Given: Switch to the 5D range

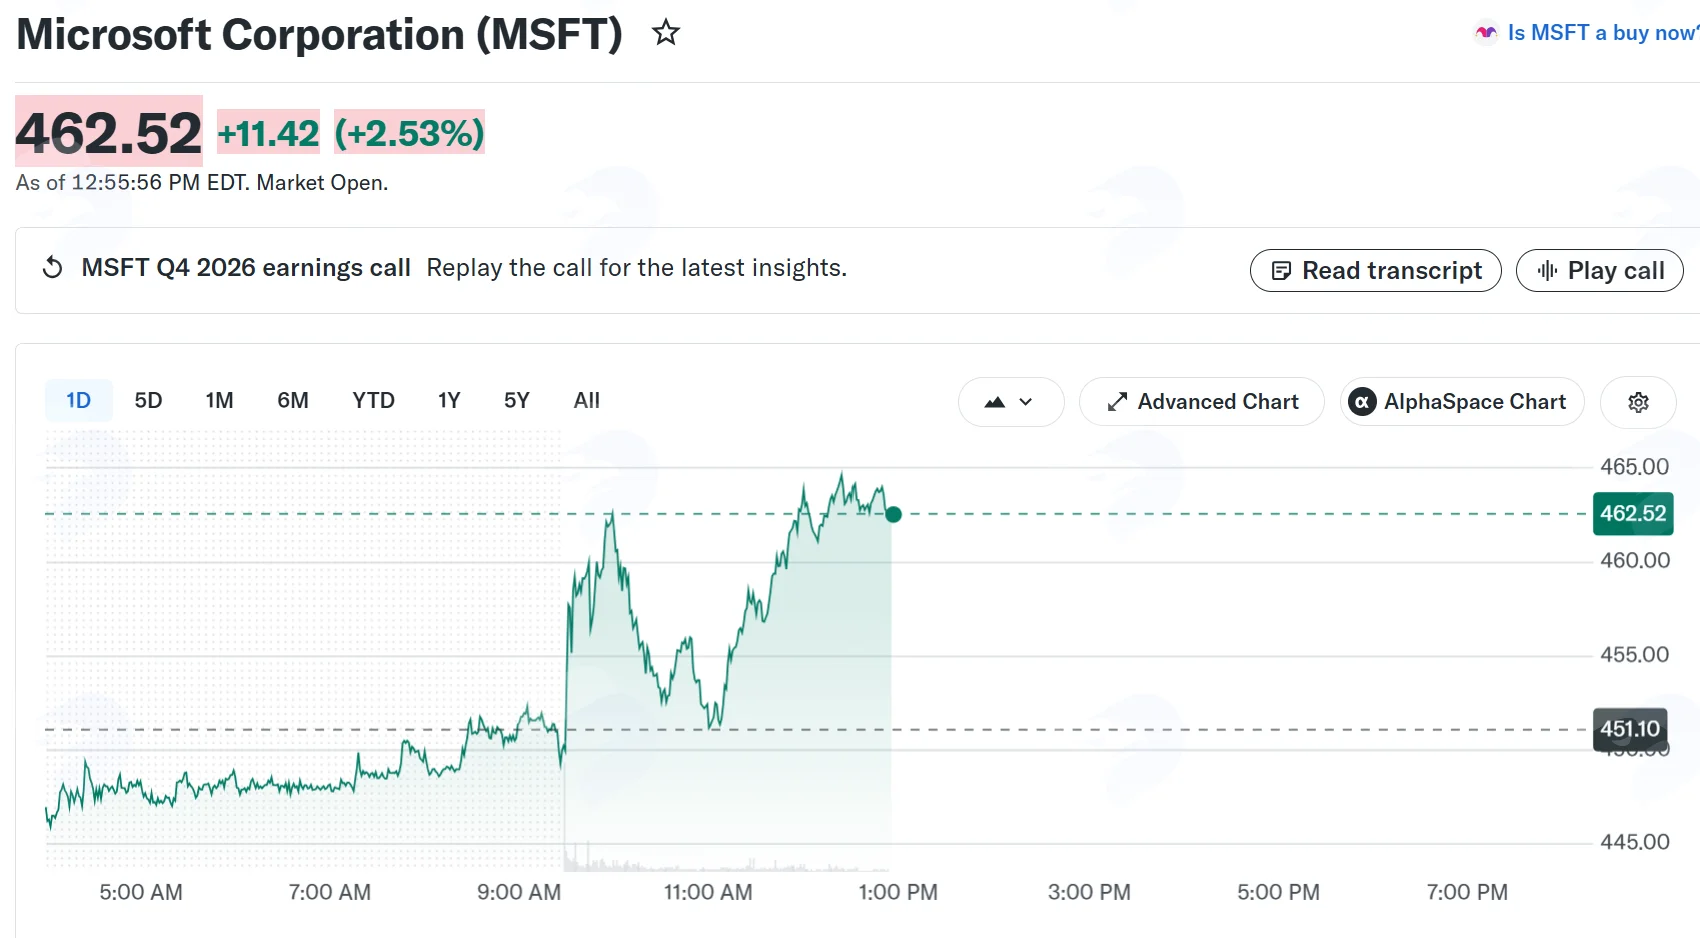Looking at the screenshot, I should coord(148,401).
